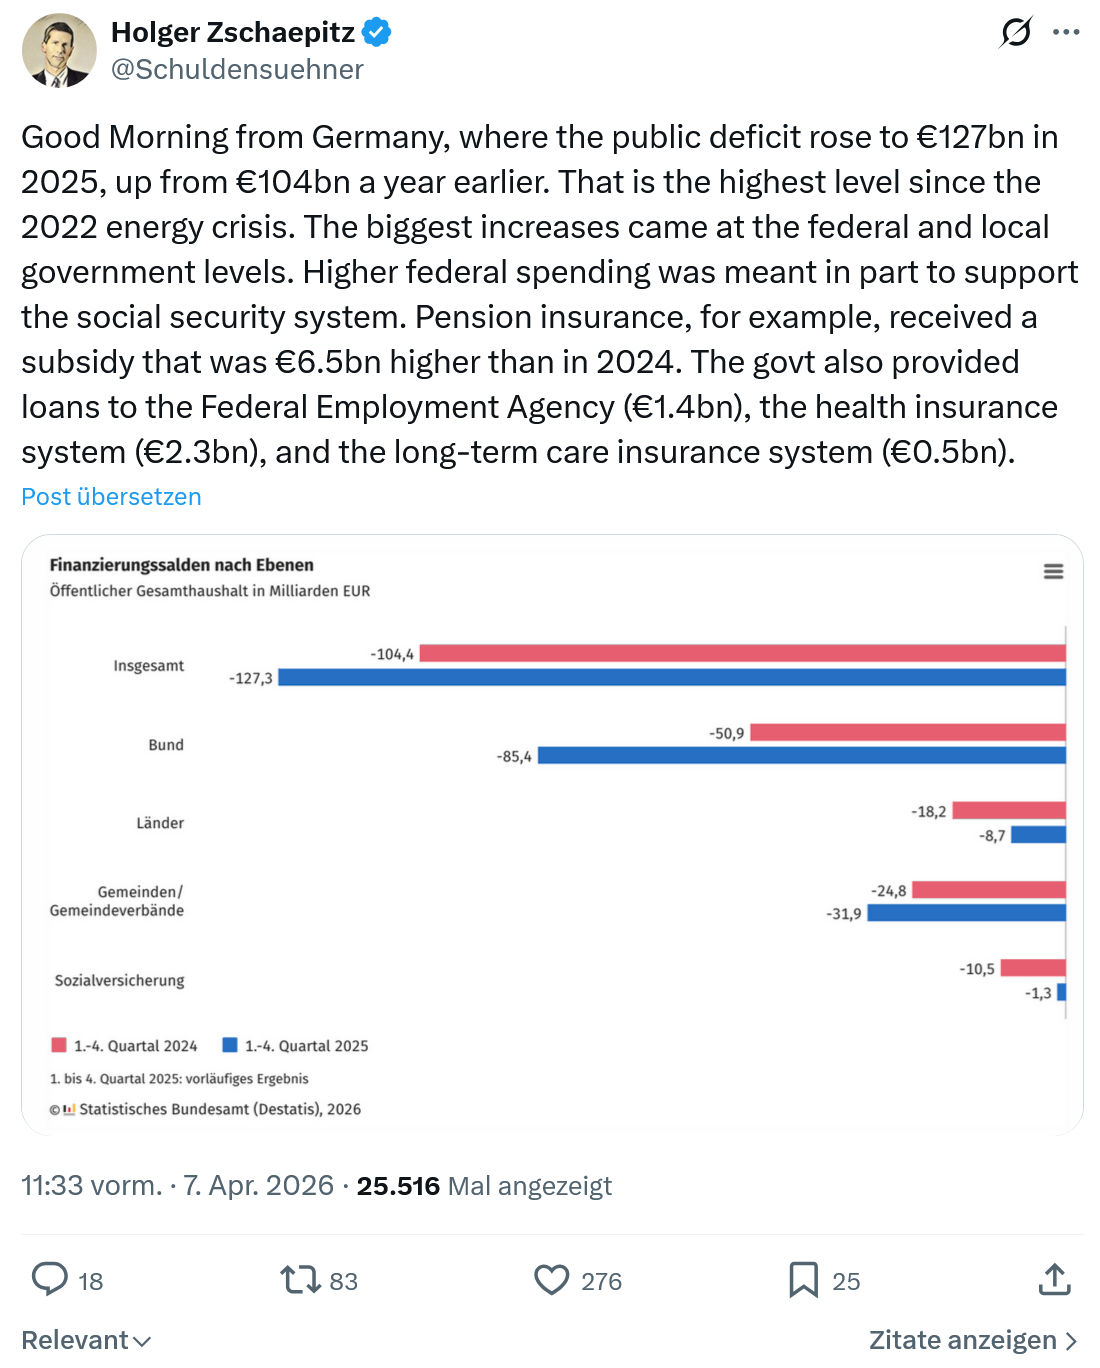Click the 'Post übersetzen' link
The image size is (1100, 1368).
click(x=111, y=496)
